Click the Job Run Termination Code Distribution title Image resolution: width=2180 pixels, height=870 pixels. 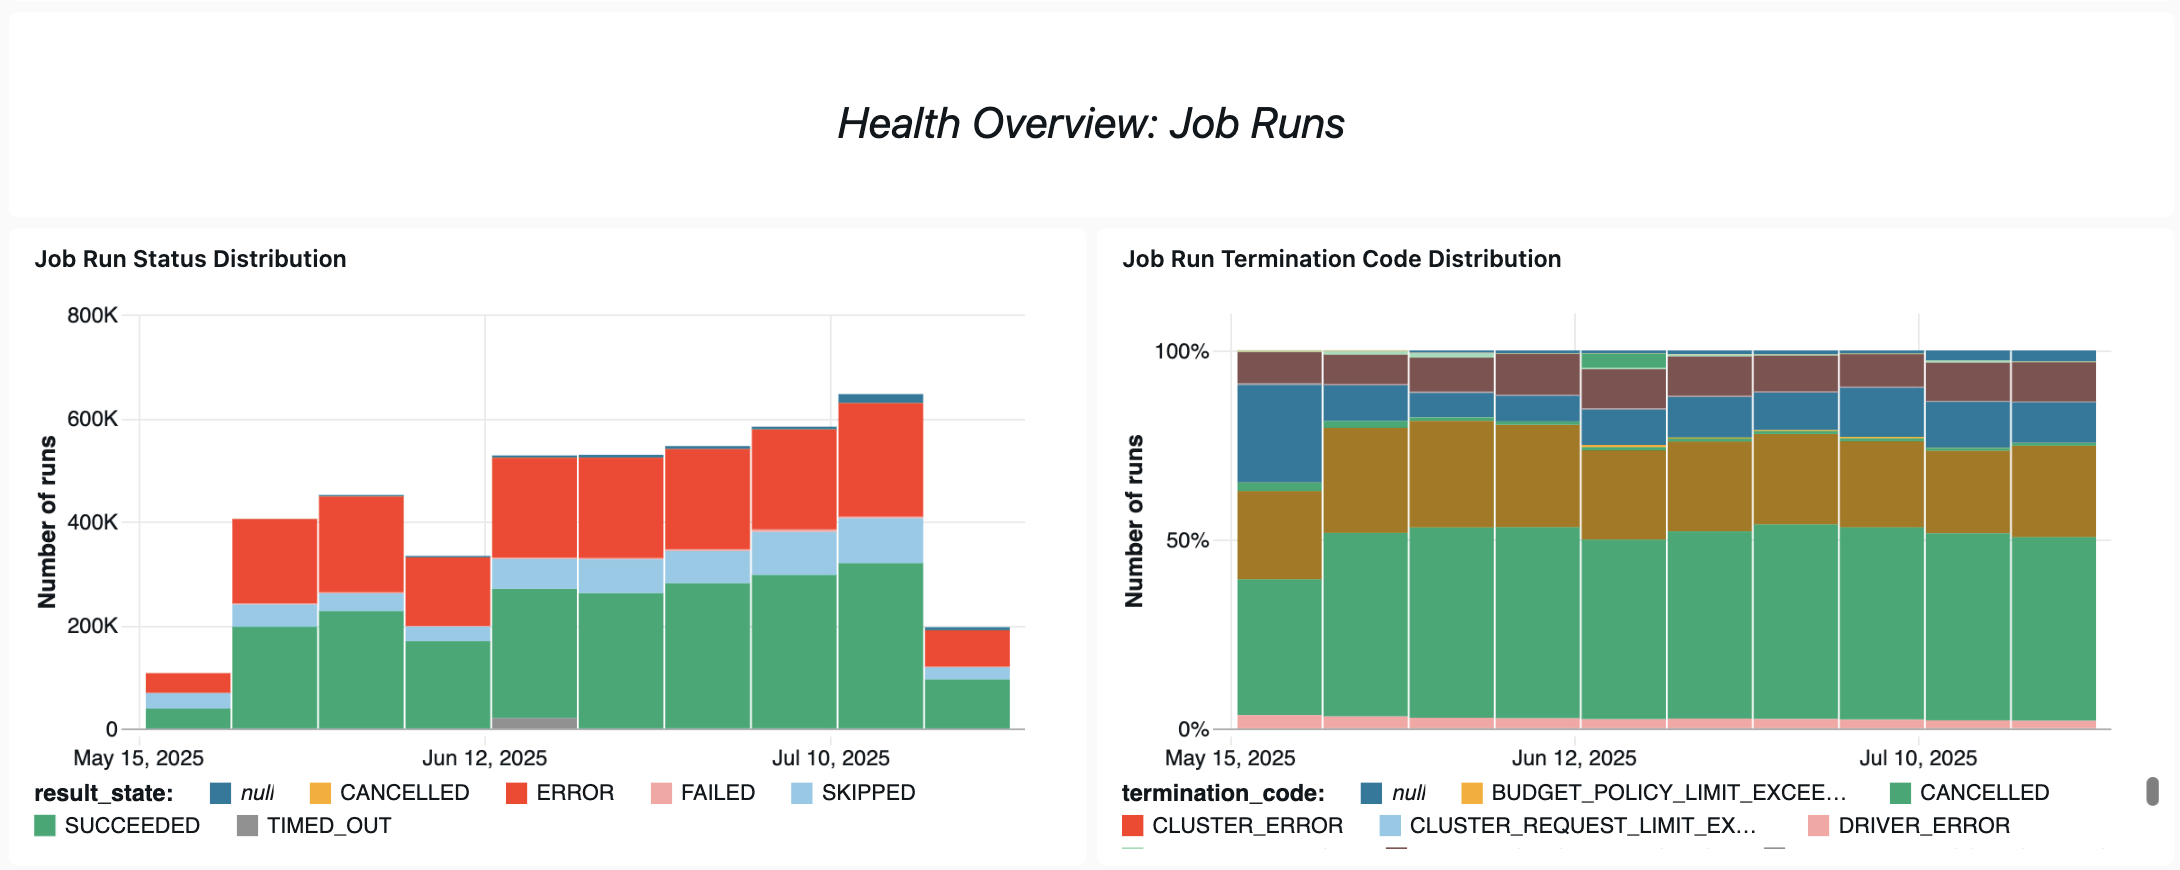pos(1341,259)
